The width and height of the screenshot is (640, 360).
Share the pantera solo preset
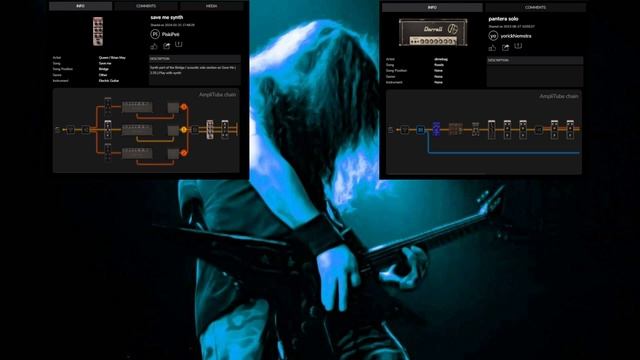(x=505, y=48)
